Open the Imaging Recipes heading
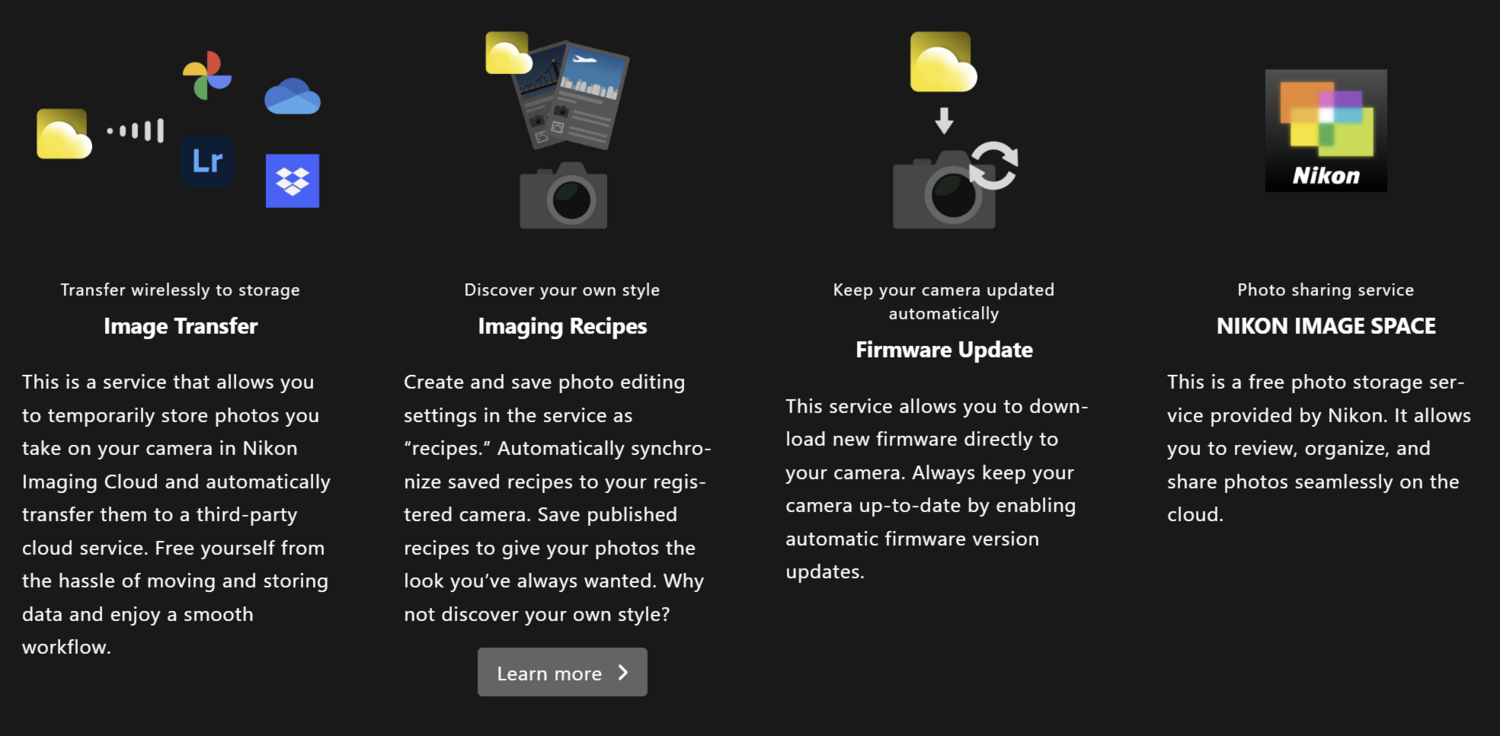Image resolution: width=1500 pixels, height=736 pixels. click(562, 326)
